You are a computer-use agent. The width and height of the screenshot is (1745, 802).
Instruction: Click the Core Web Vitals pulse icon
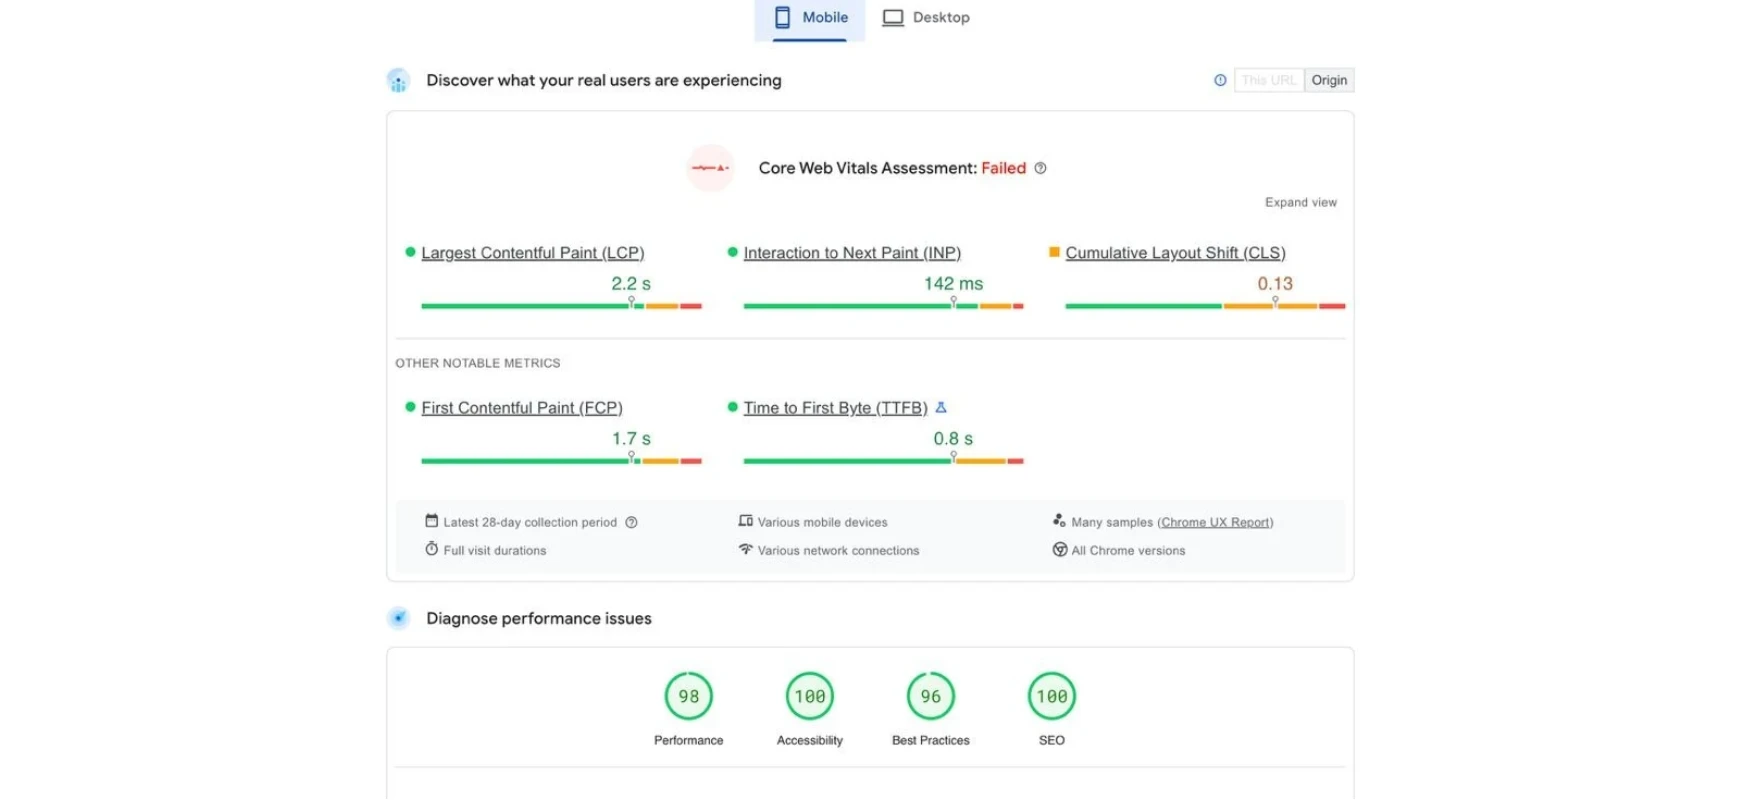[x=710, y=168]
